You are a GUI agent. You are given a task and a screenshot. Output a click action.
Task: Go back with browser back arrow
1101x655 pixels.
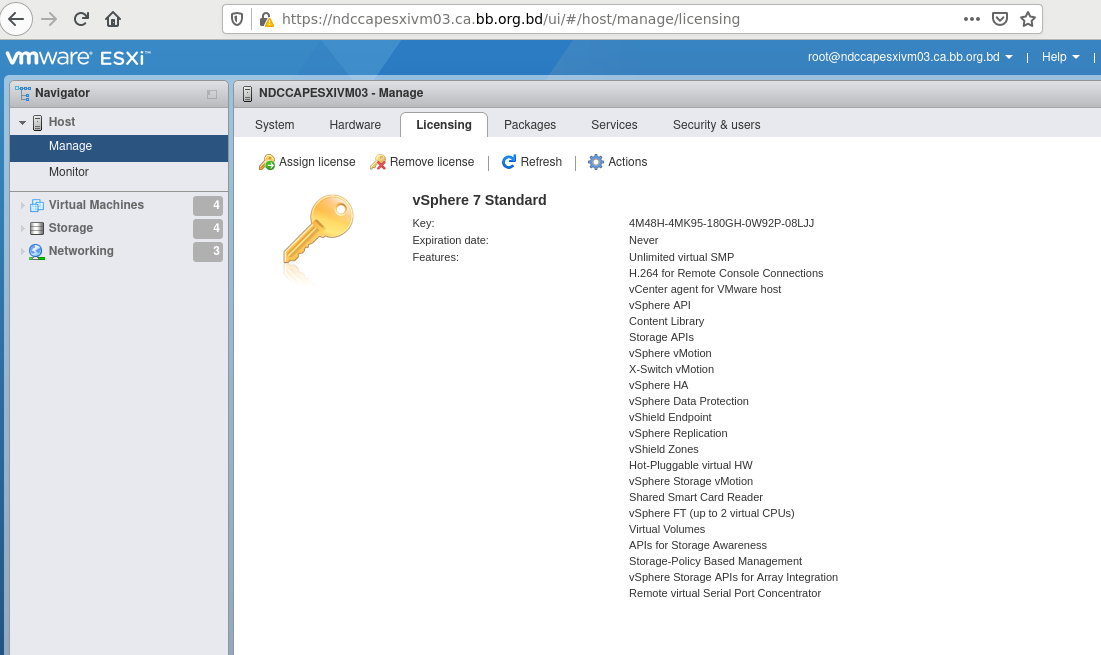tap(16, 19)
